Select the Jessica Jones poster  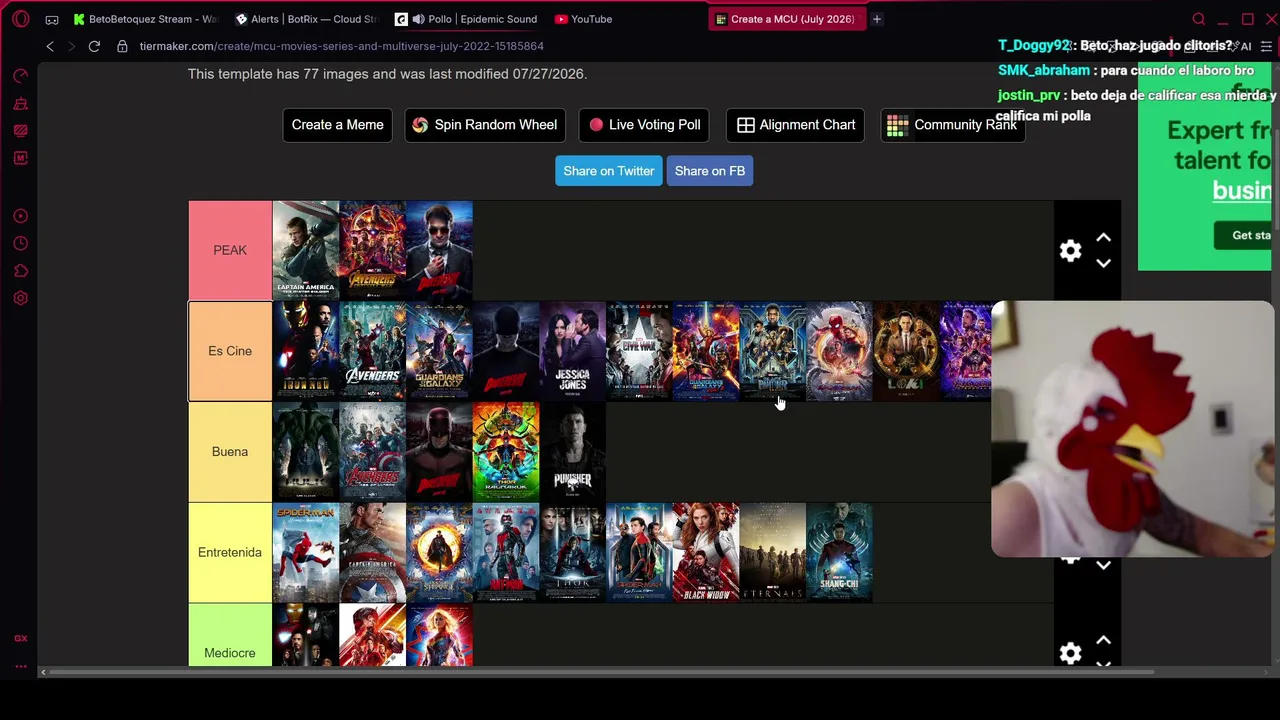573,351
